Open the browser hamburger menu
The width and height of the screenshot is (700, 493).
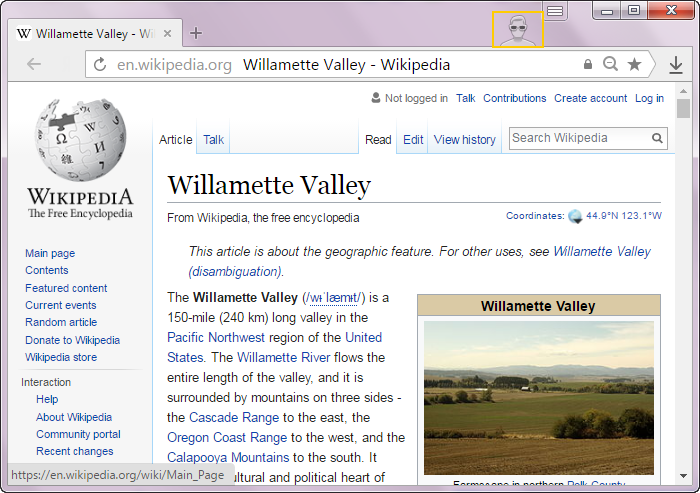pos(554,10)
